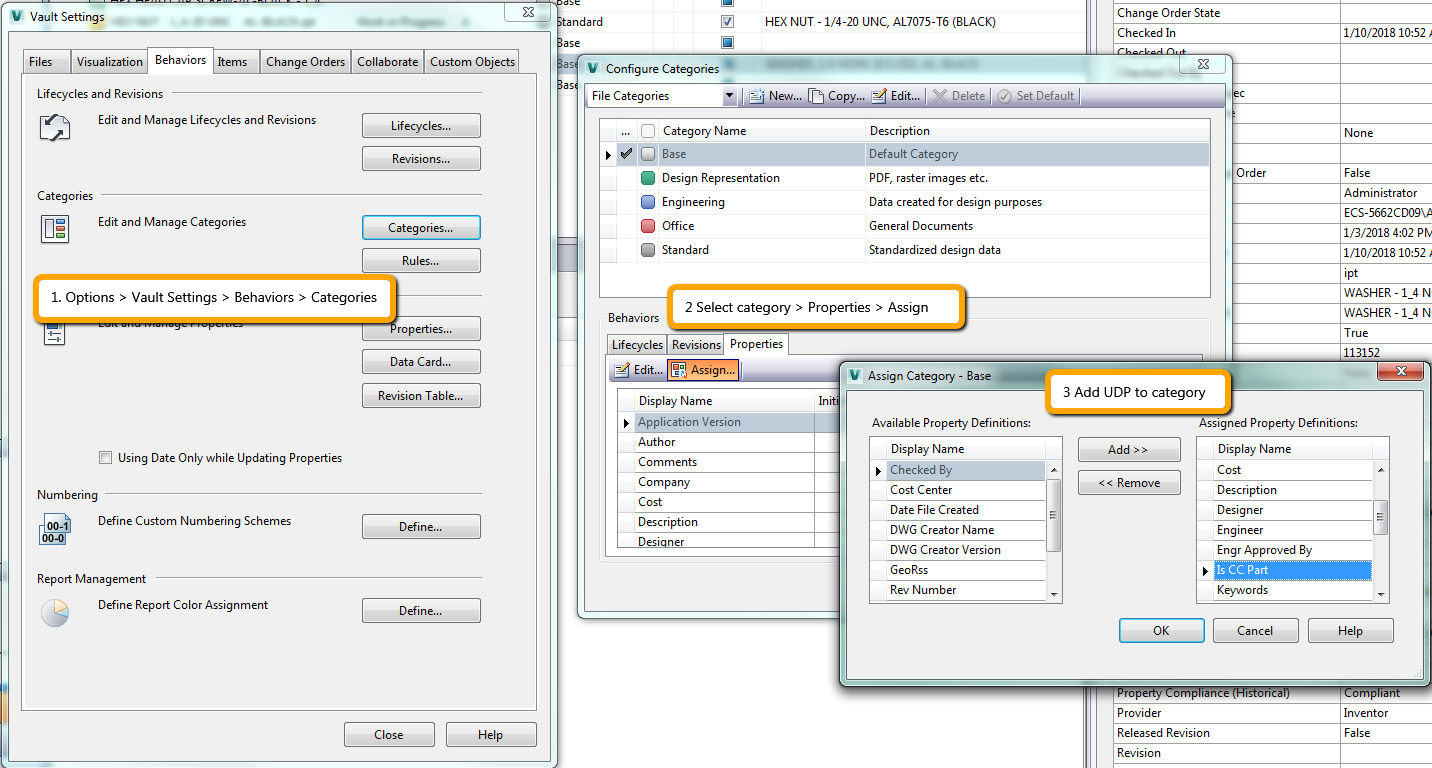Viewport: 1432px width, 768px height.
Task: Toggle checkbox in HEX NUT row
Action: pyautogui.click(x=728, y=21)
